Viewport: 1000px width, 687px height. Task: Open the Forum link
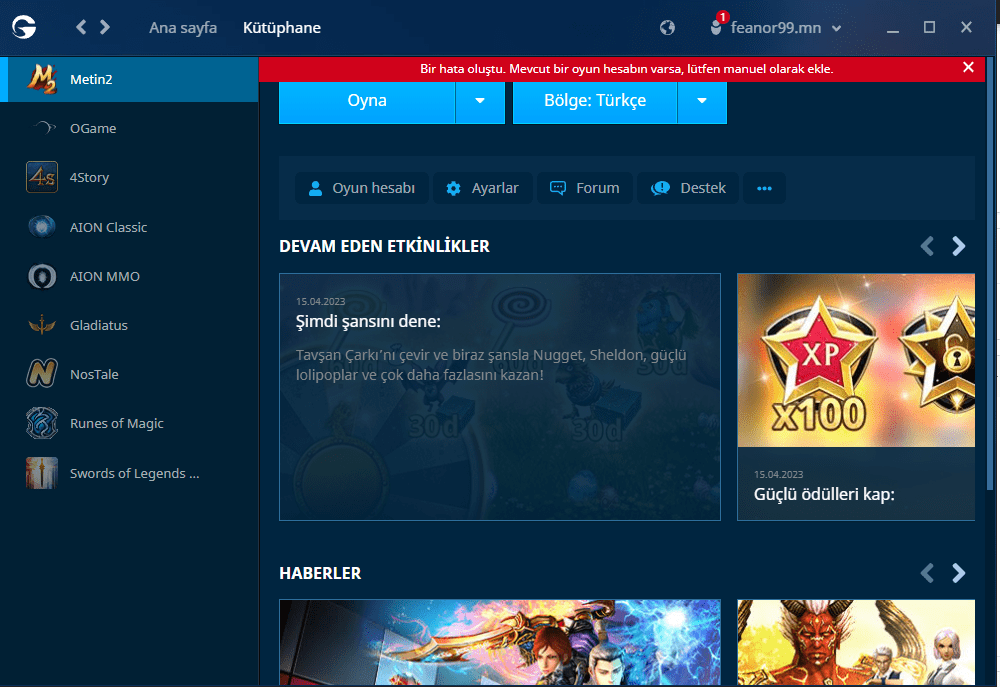tap(585, 188)
